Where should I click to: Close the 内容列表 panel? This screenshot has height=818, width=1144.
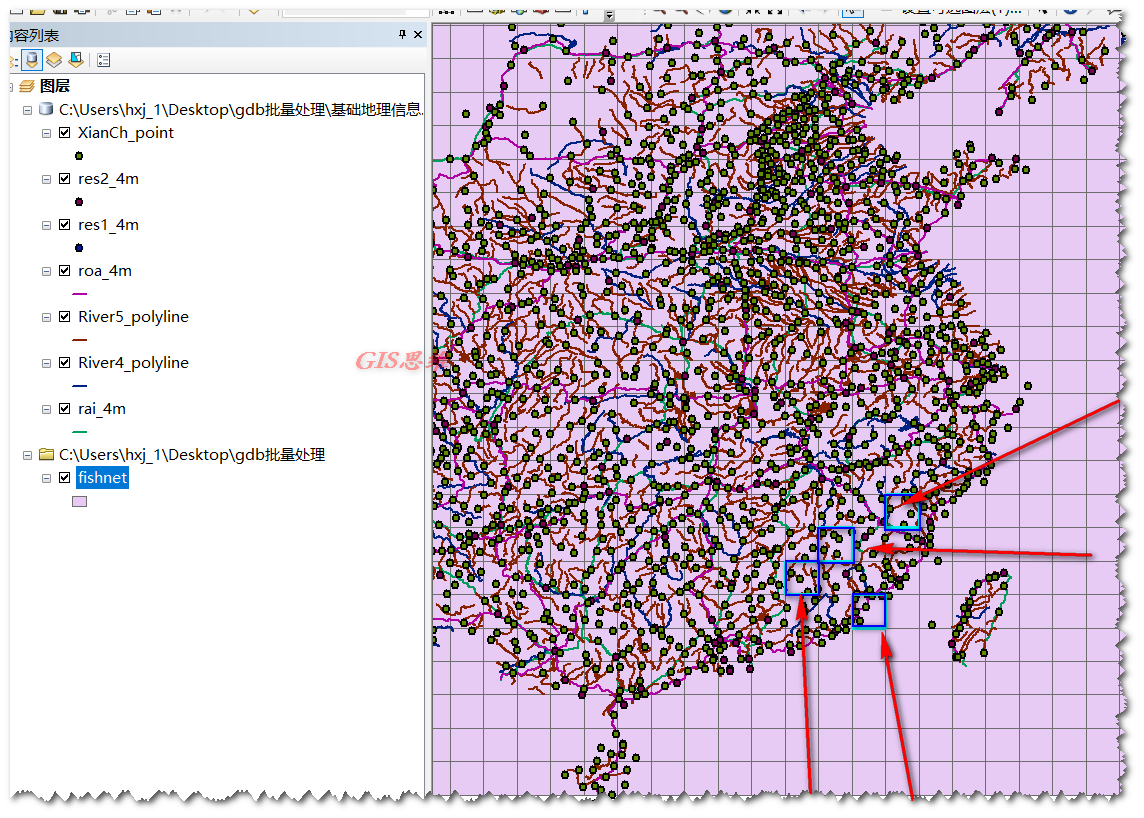coord(419,33)
